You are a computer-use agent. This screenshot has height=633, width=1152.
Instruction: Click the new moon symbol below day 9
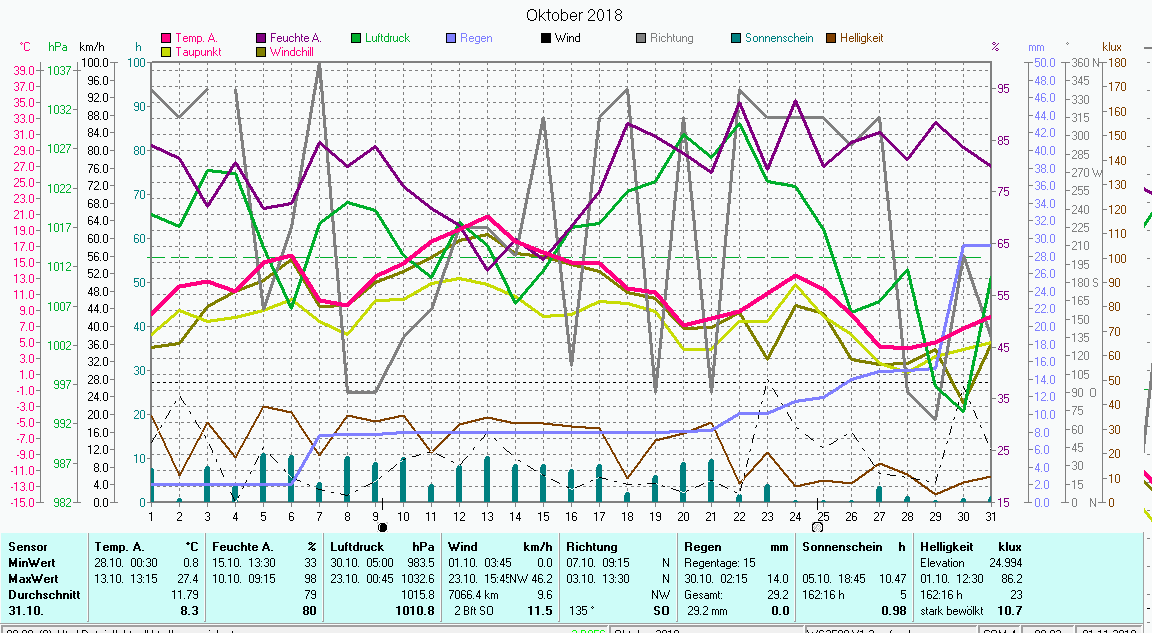[x=382, y=527]
